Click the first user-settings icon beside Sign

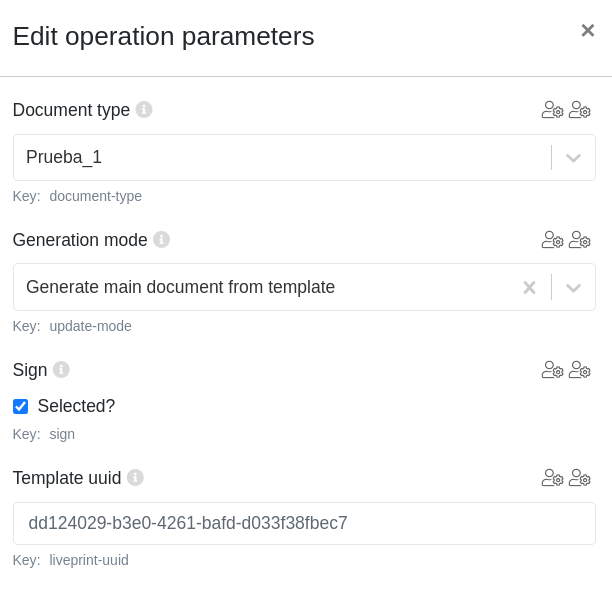tap(552, 370)
